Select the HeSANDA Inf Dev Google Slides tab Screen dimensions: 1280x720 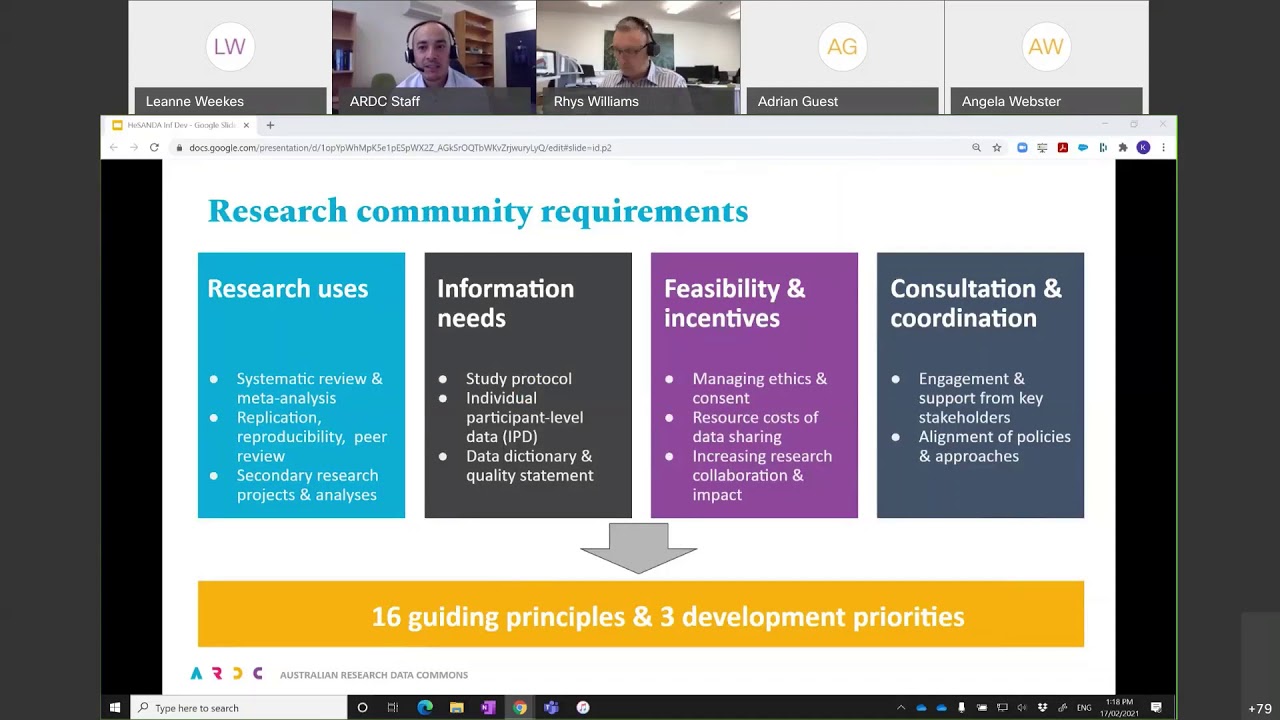click(180, 125)
